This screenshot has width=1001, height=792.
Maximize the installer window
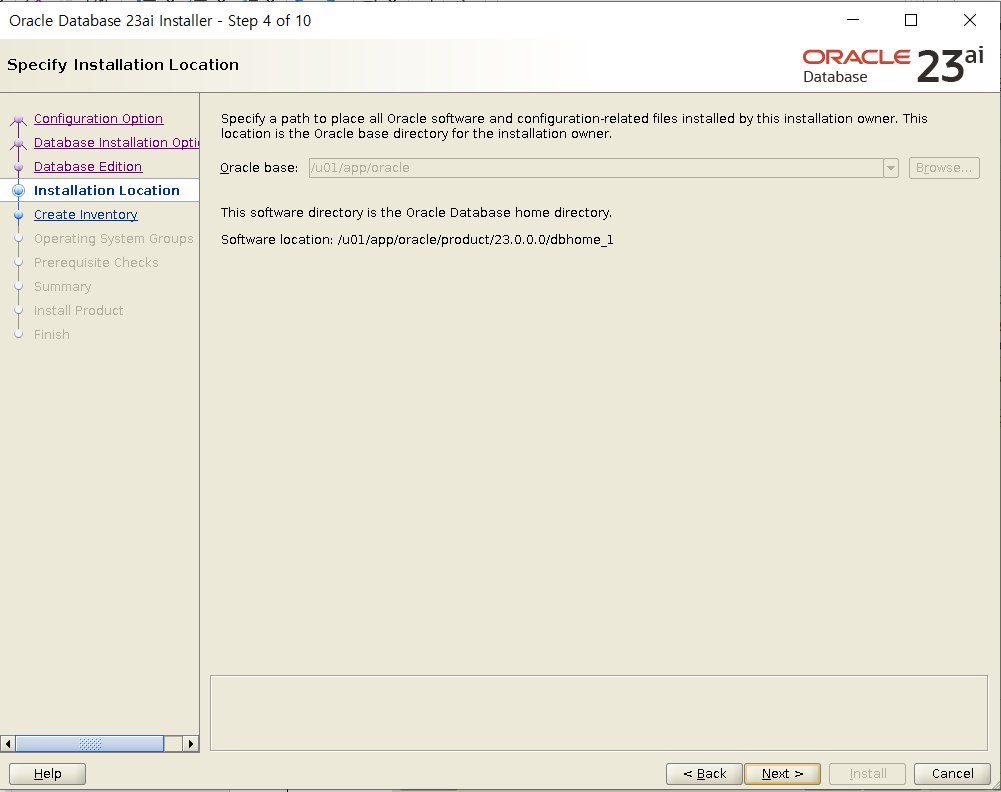[x=911, y=20]
